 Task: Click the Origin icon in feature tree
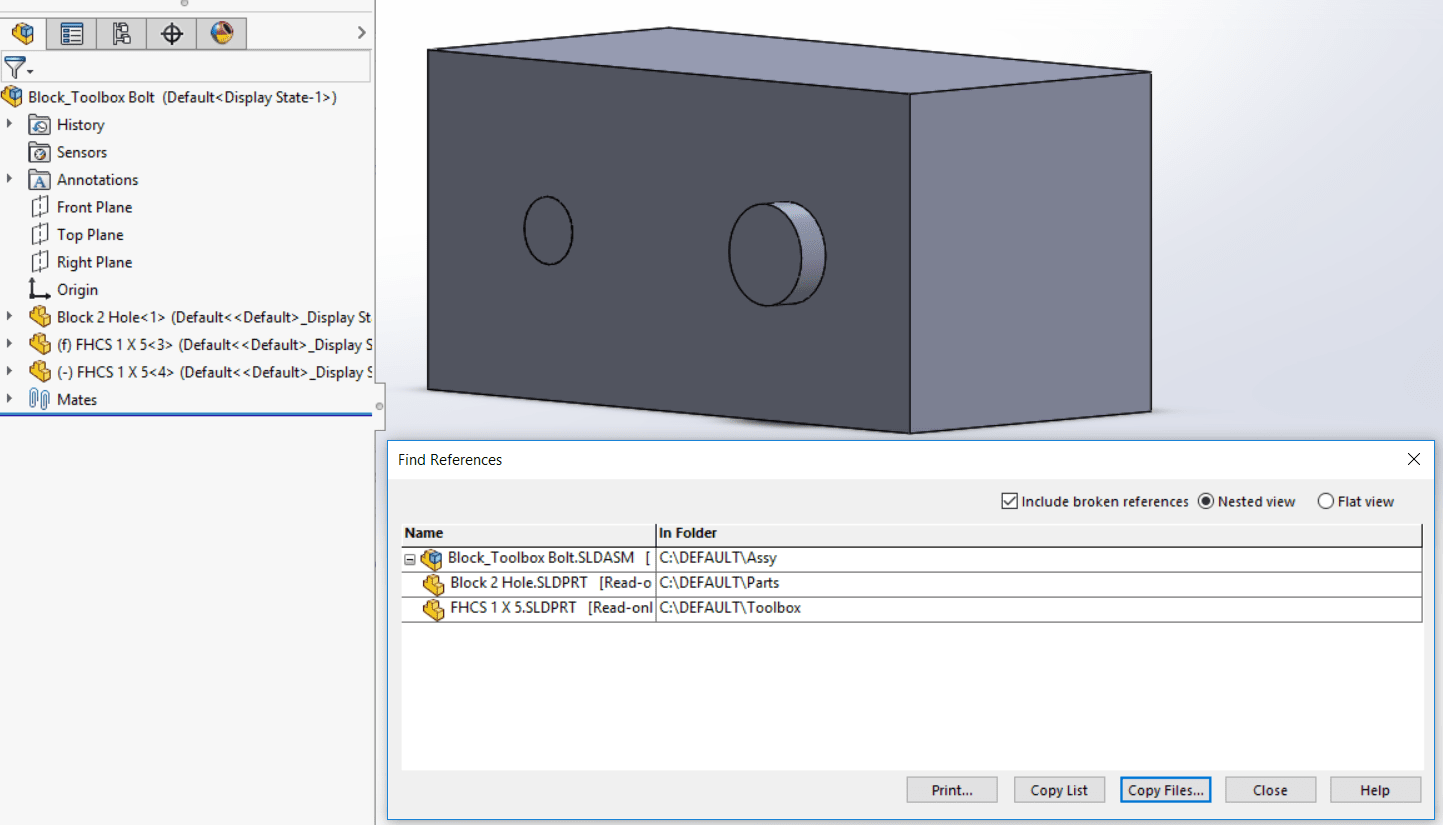point(39,290)
